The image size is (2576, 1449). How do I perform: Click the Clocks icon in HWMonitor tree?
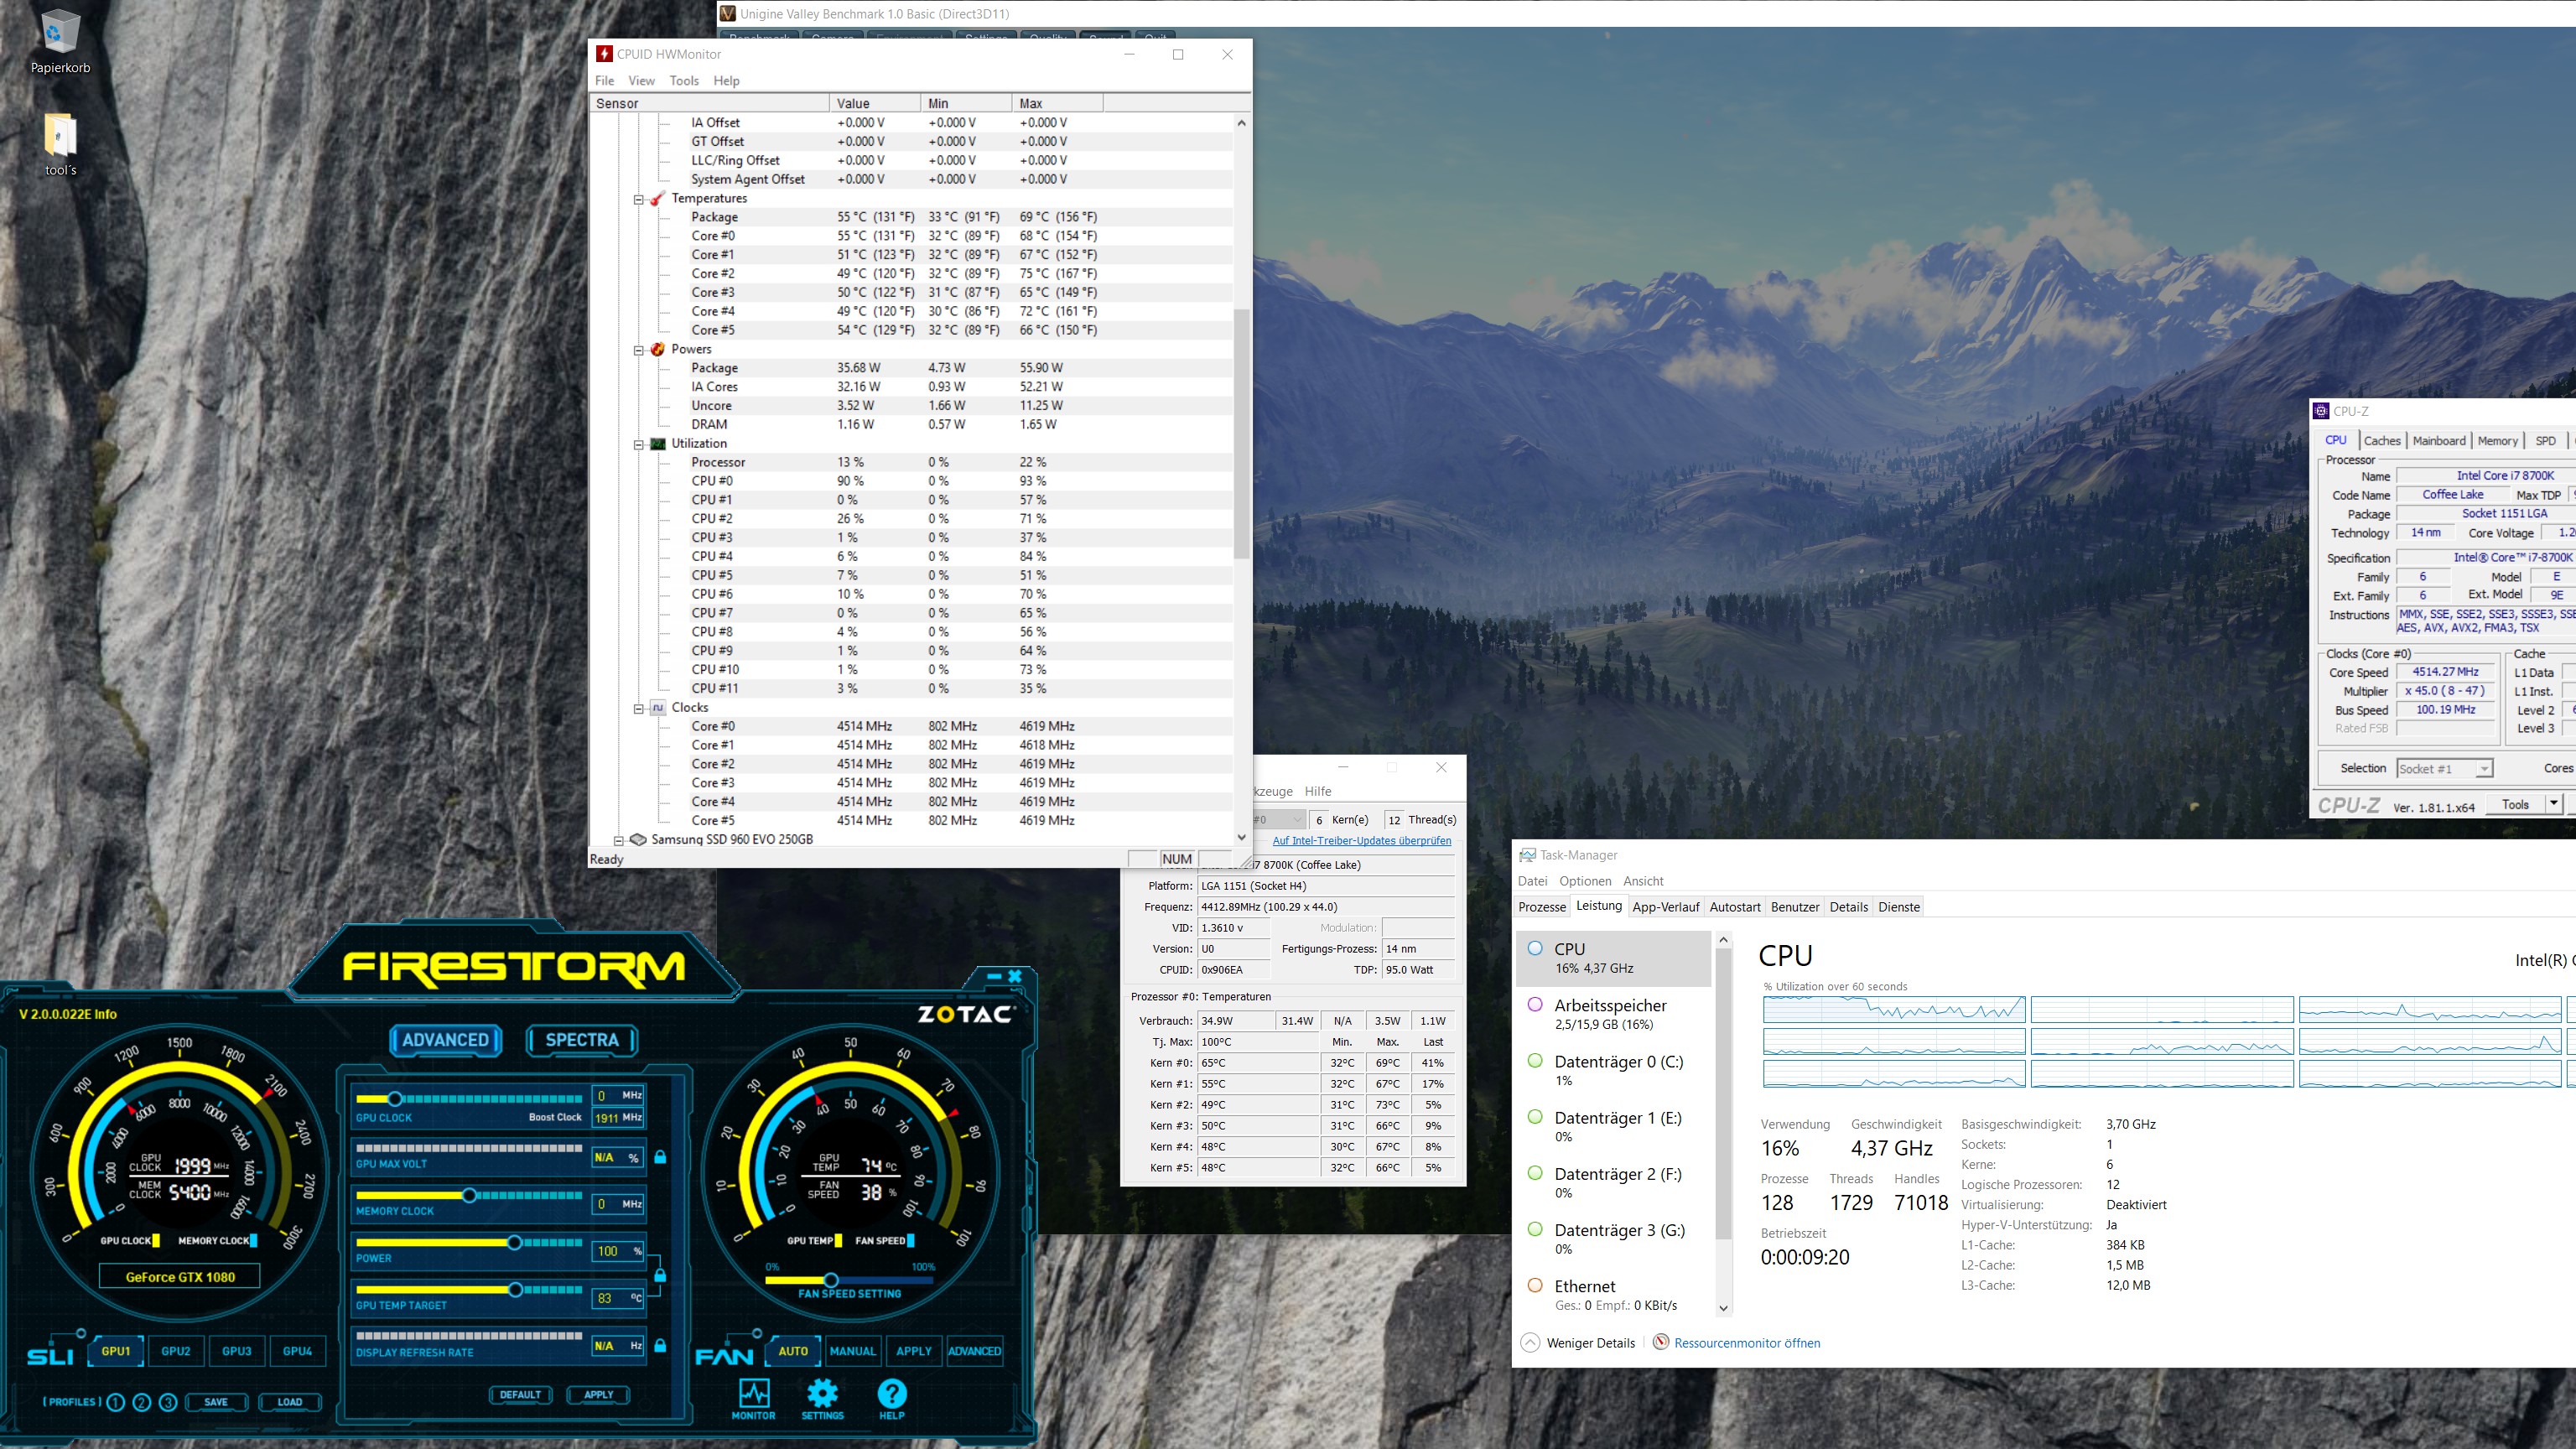[657, 707]
